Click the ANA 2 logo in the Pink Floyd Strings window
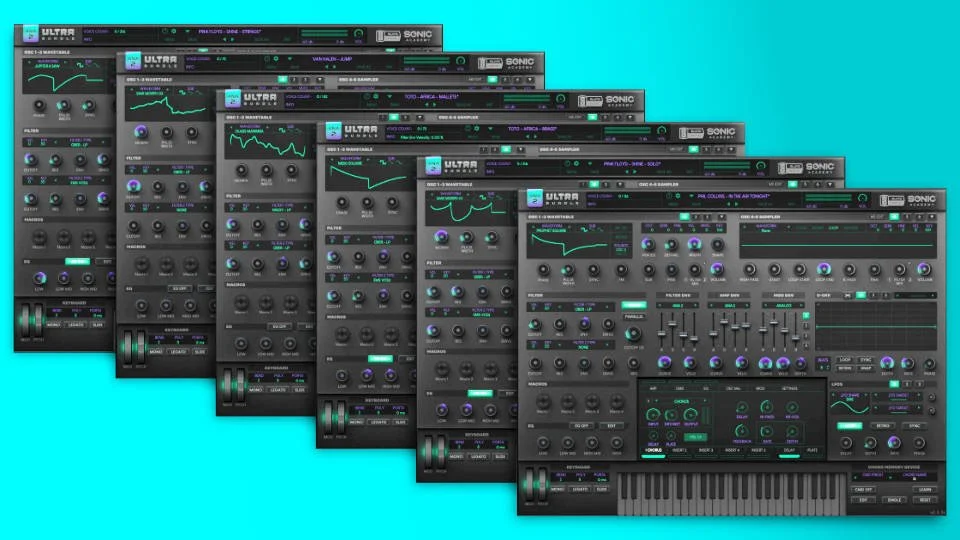This screenshot has height=540, width=960. pyautogui.click(x=31, y=33)
